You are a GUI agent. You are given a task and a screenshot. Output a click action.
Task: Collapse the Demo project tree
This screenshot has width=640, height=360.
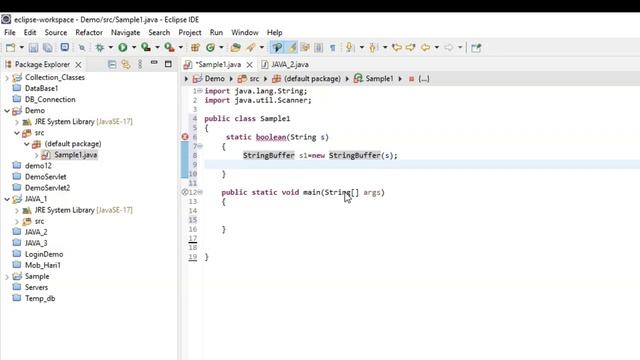coord(7,111)
